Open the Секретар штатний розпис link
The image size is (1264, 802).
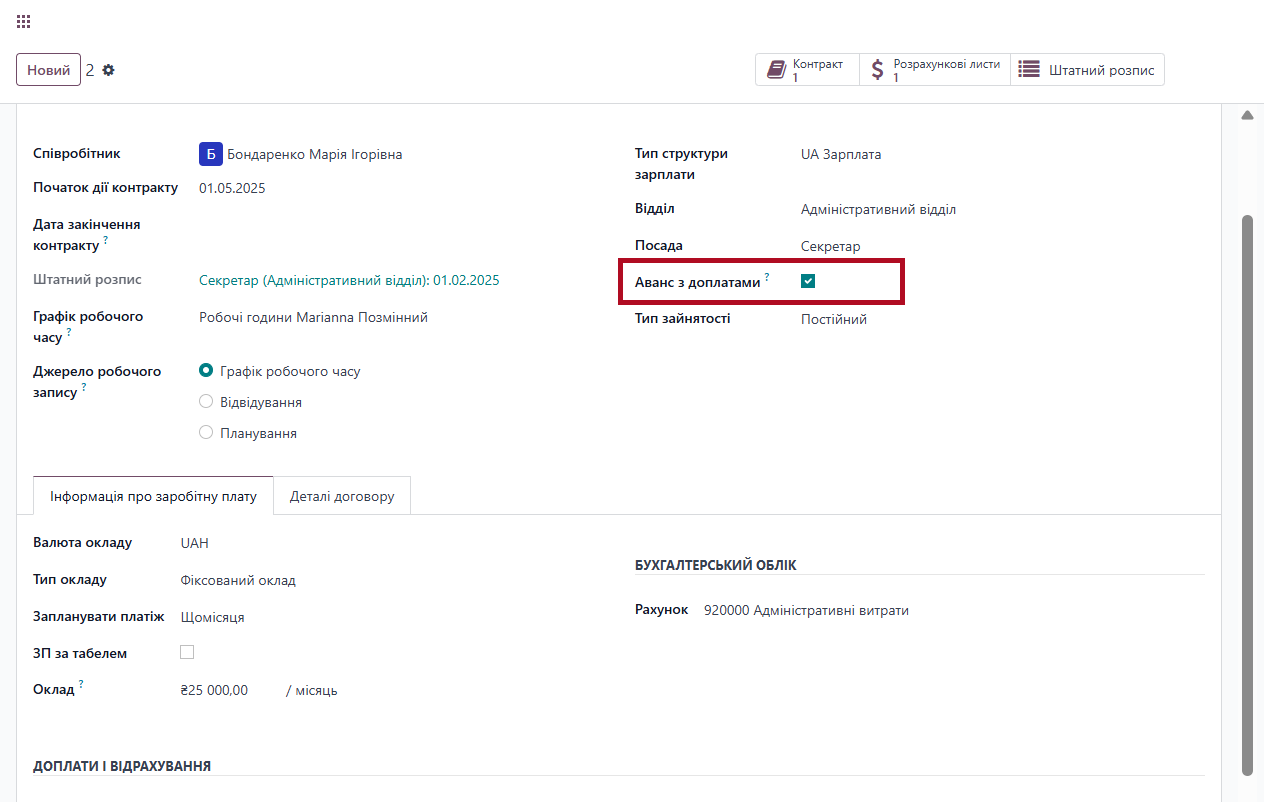coord(349,280)
